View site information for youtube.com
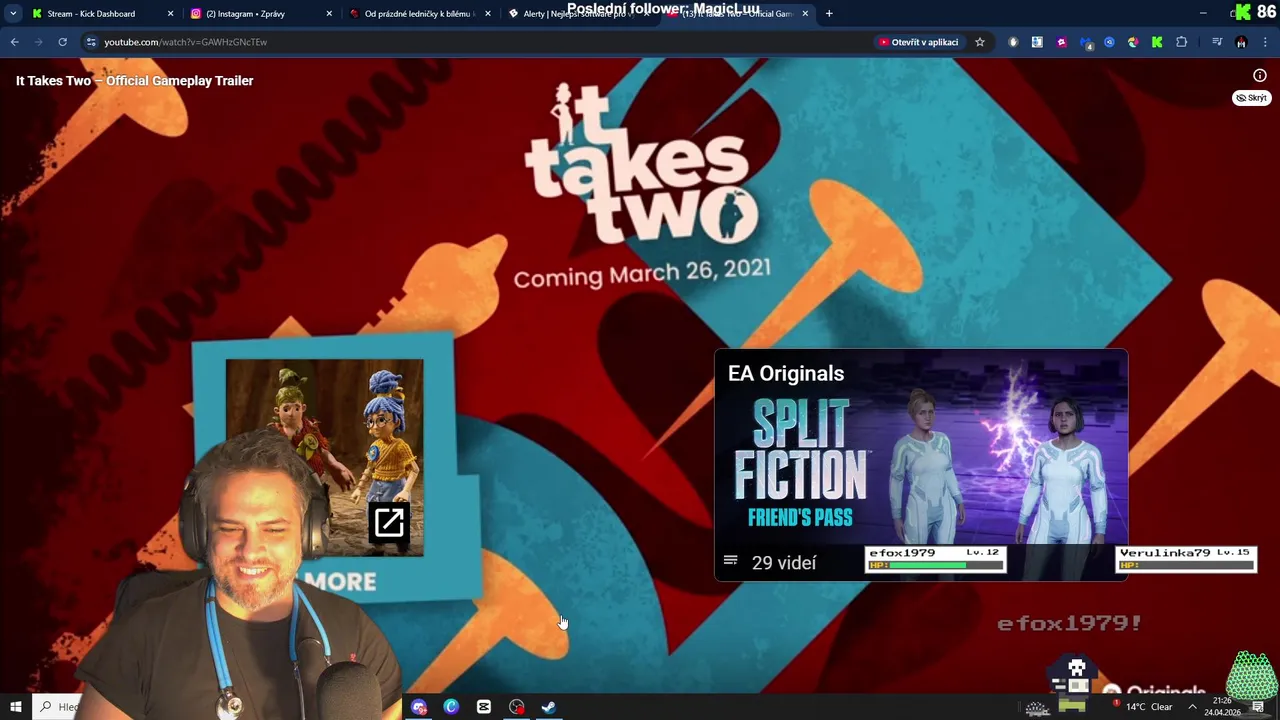 91,42
